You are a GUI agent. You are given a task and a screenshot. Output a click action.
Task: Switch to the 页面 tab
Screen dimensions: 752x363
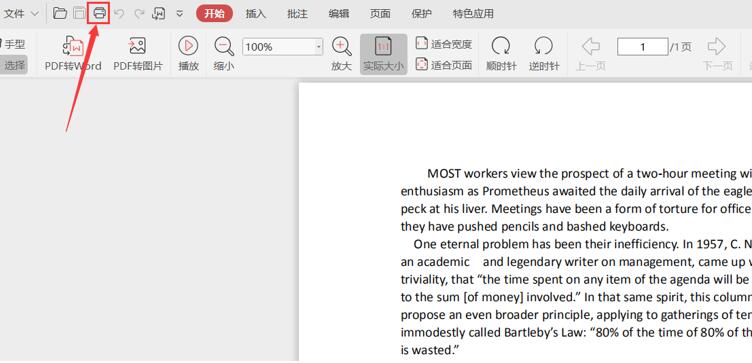coord(380,14)
